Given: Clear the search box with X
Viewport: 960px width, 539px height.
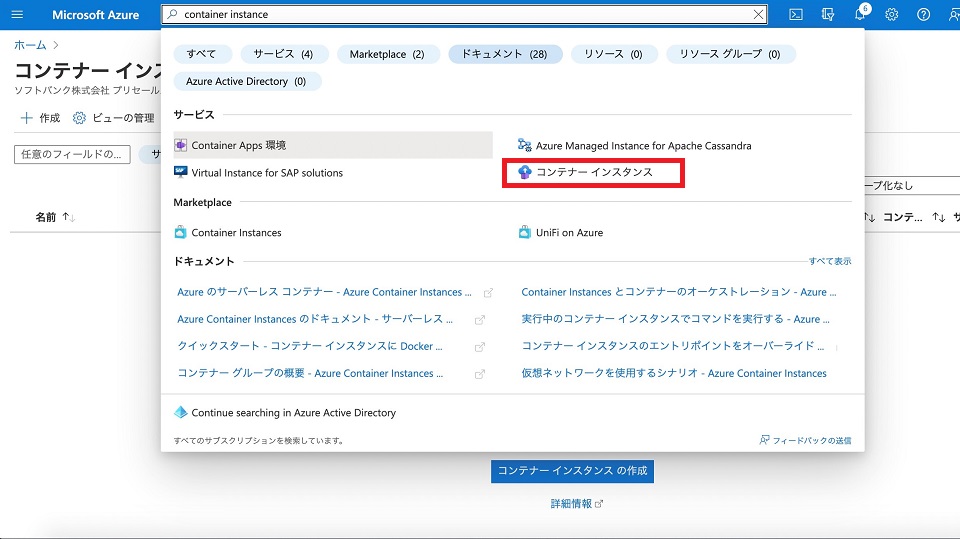Looking at the screenshot, I should pyautogui.click(x=758, y=15).
